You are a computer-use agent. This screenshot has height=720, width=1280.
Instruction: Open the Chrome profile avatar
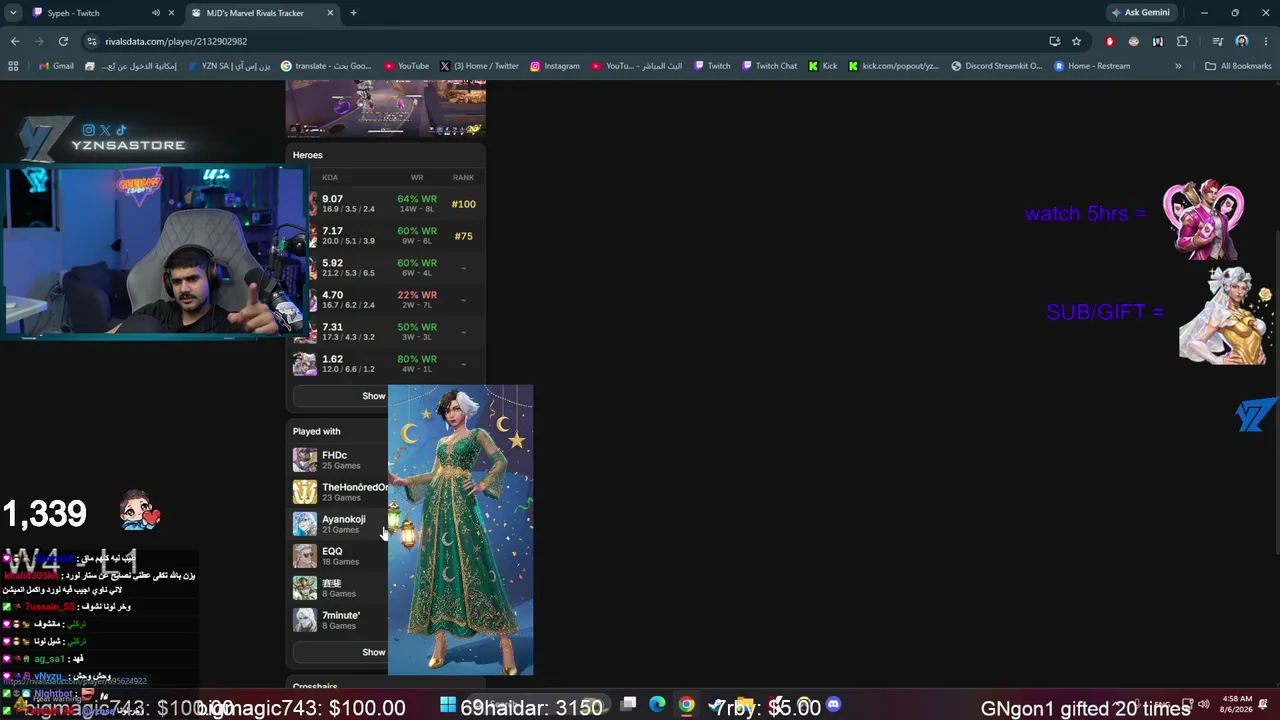coord(1241,41)
